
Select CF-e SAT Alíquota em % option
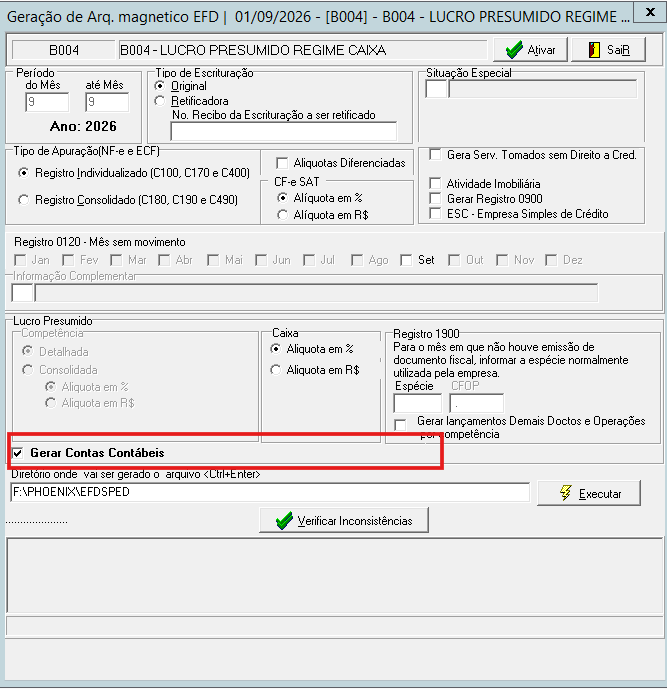click(282, 198)
